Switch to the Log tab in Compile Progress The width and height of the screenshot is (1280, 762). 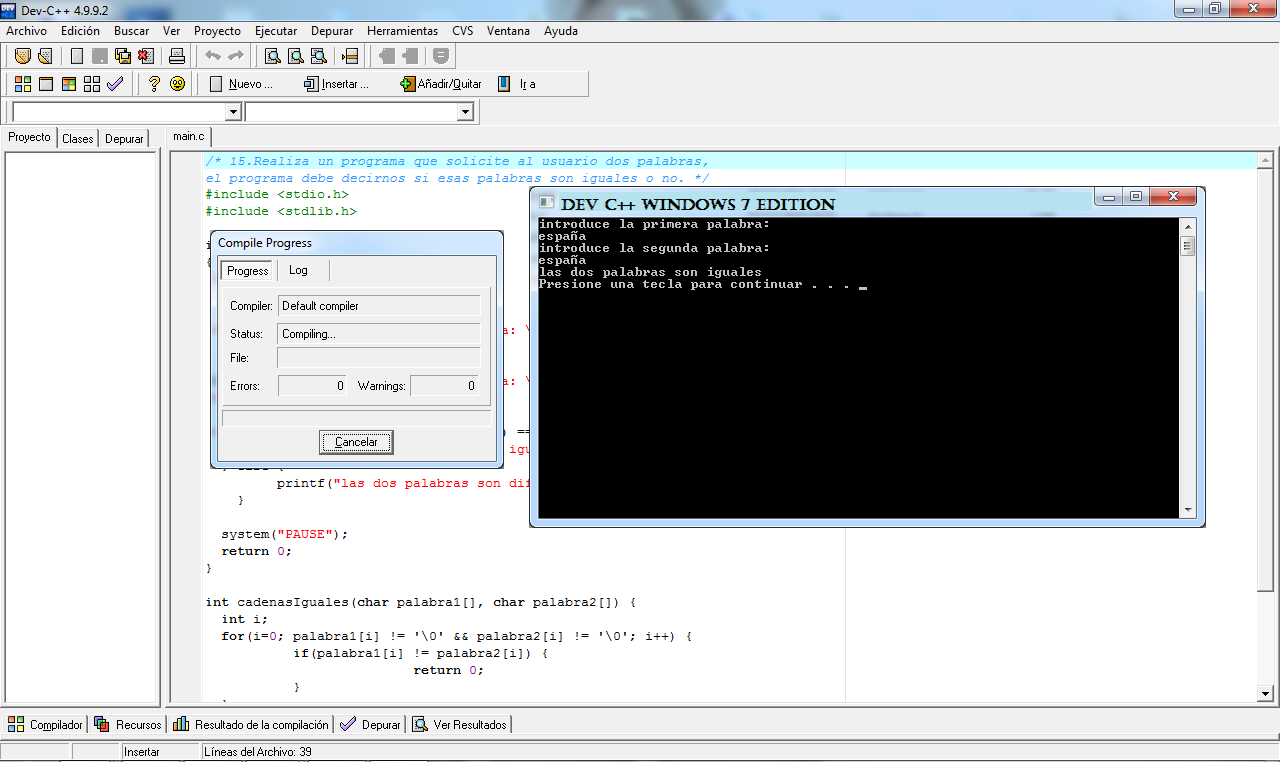pos(298,270)
